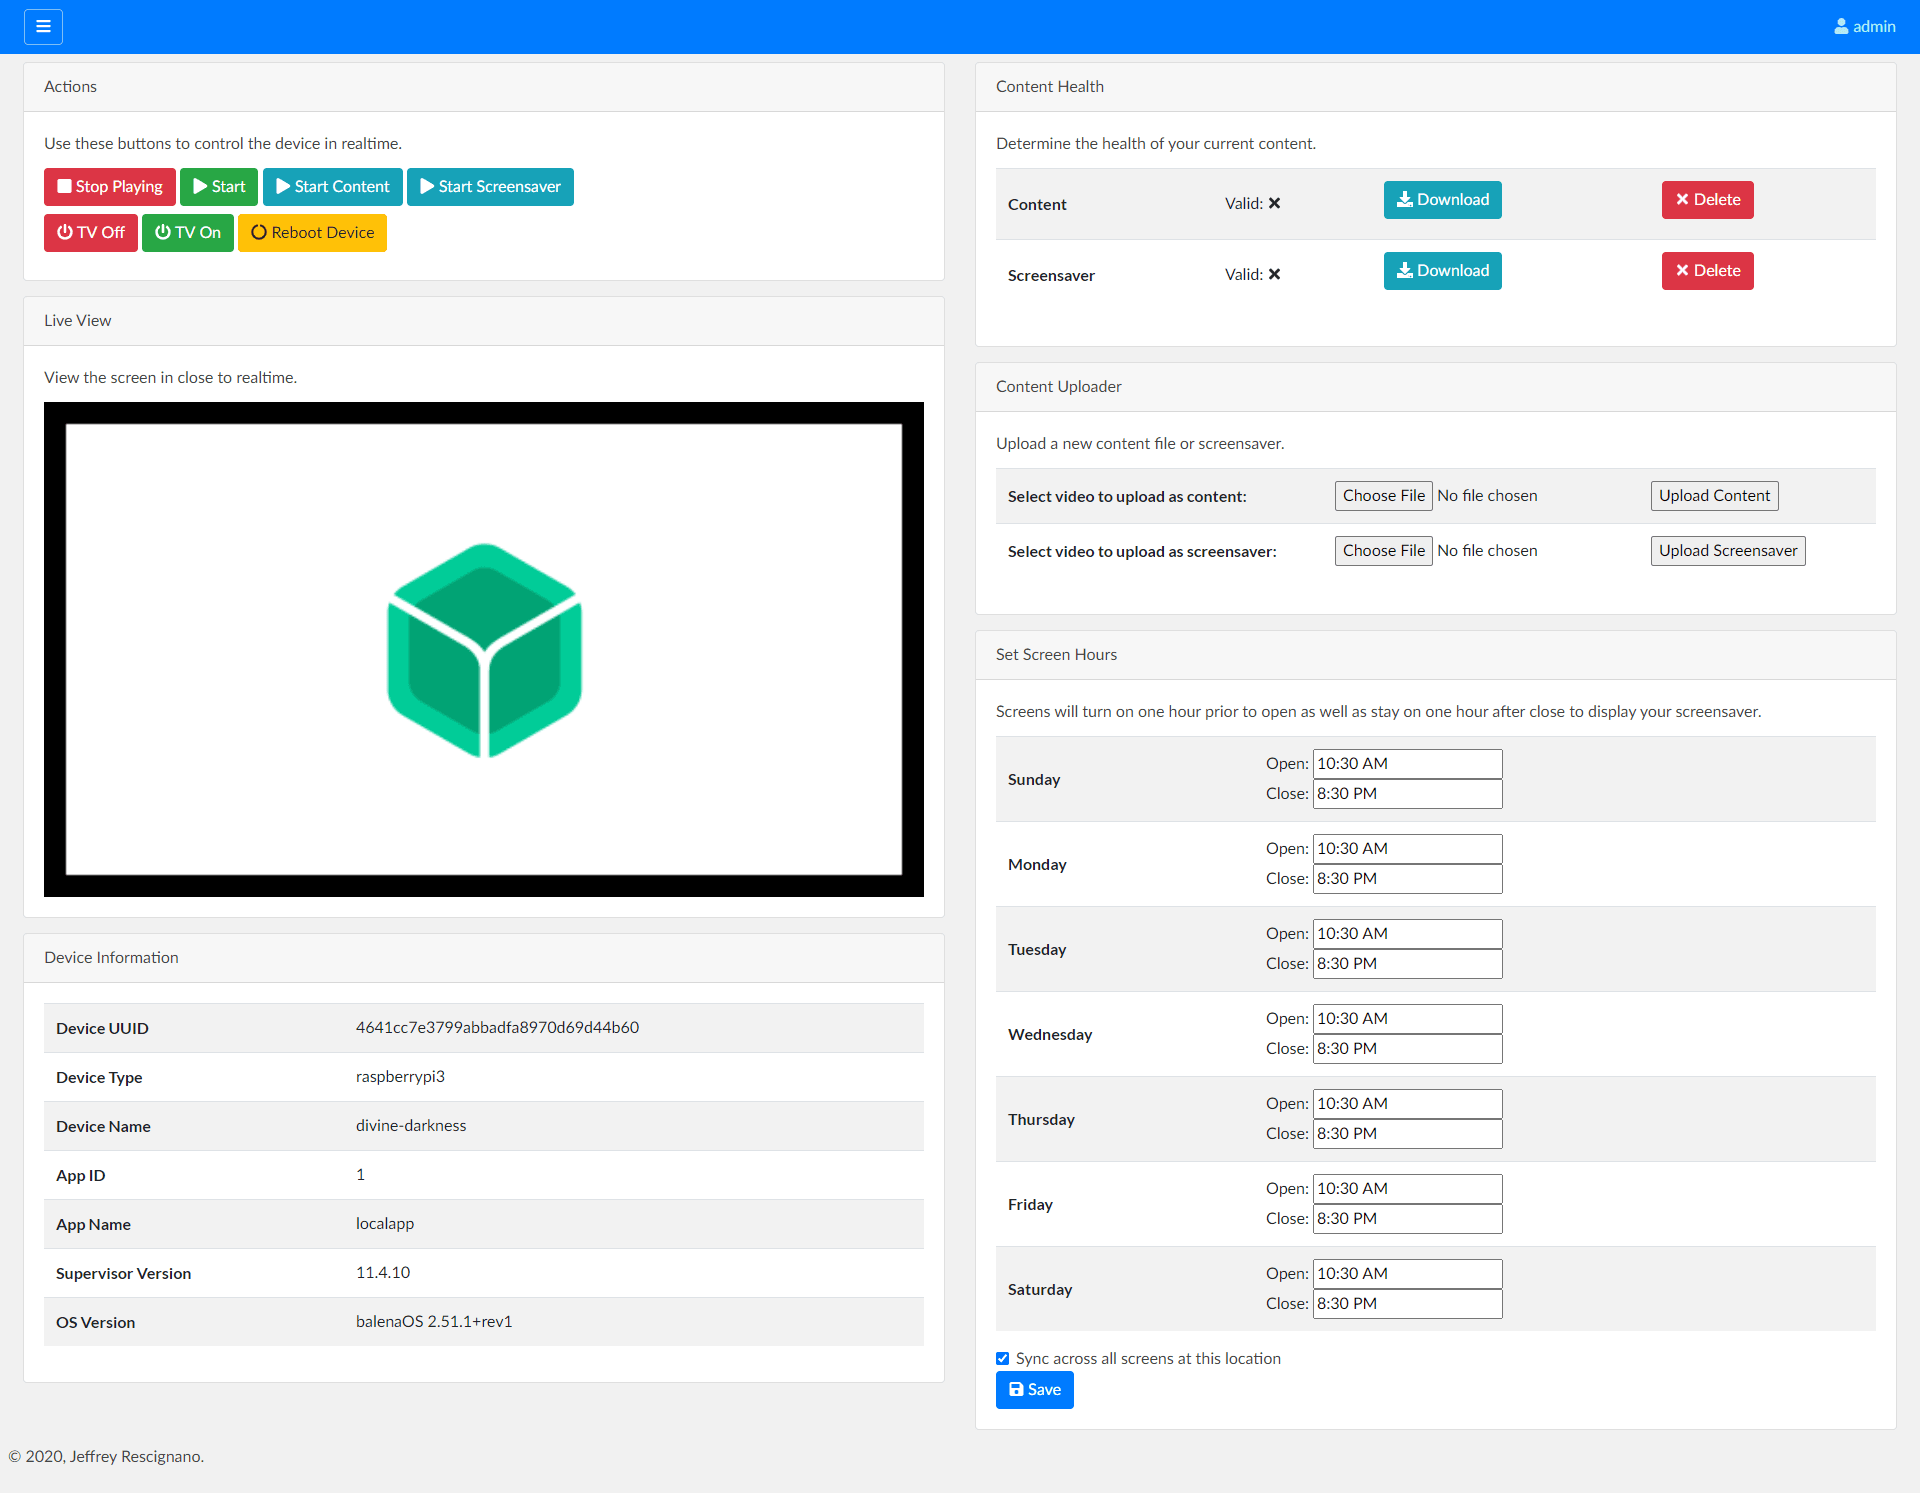Edit Monday open time
This screenshot has width=1920, height=1493.
tap(1408, 849)
